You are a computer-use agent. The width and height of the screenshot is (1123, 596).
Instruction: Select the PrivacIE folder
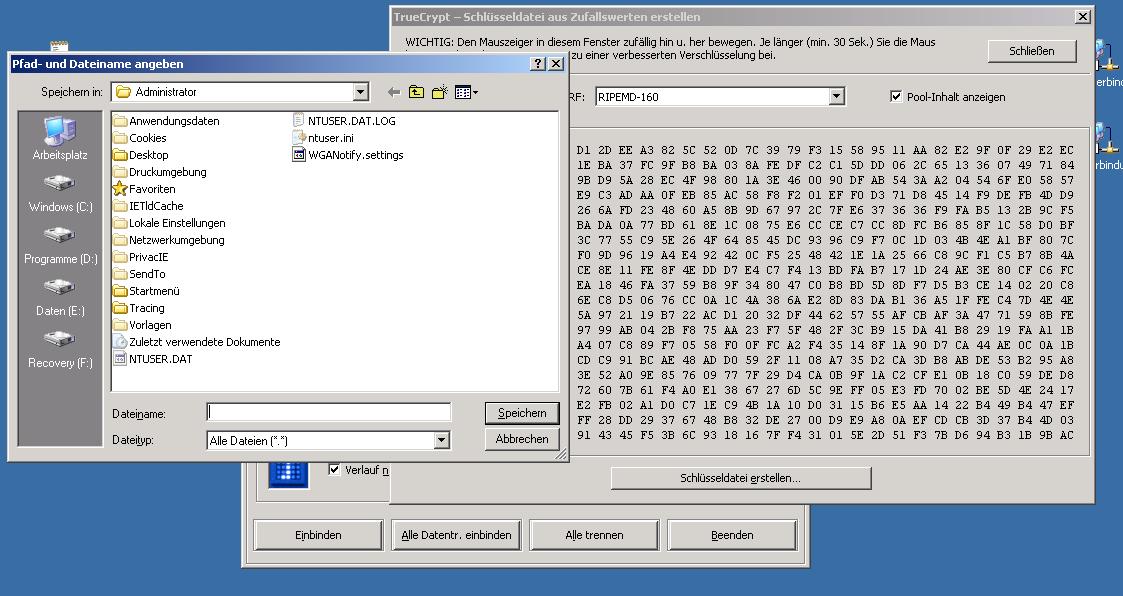(140, 257)
